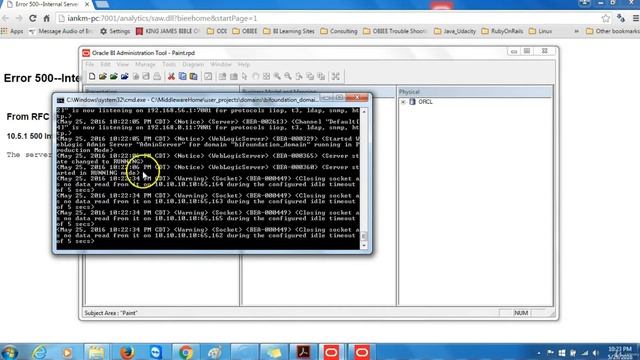640x360 pixels.
Task: Open the Diagram menu
Action: click(x=193, y=64)
